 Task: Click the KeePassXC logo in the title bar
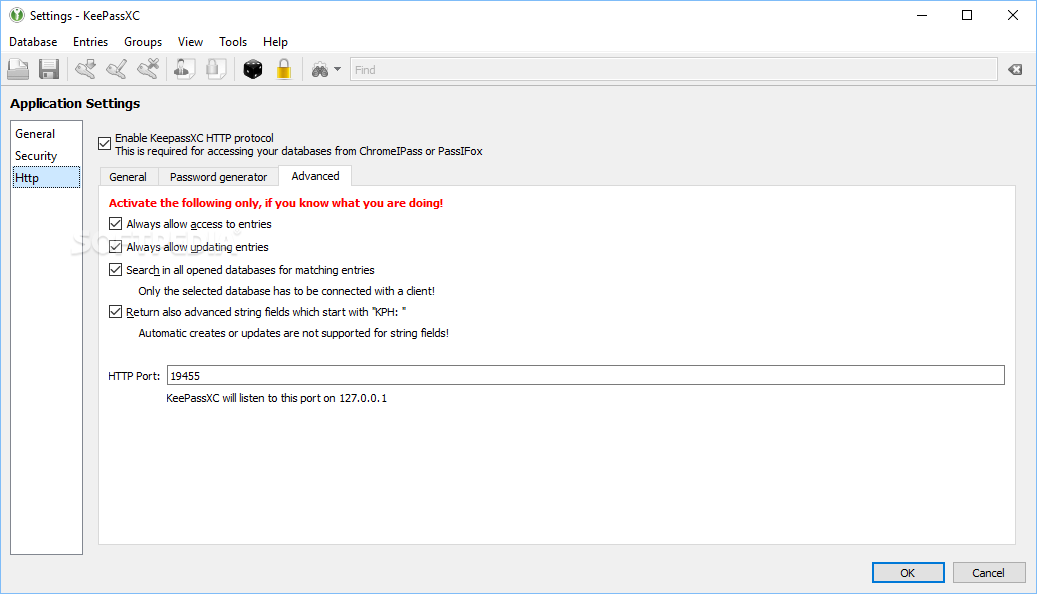coord(17,15)
